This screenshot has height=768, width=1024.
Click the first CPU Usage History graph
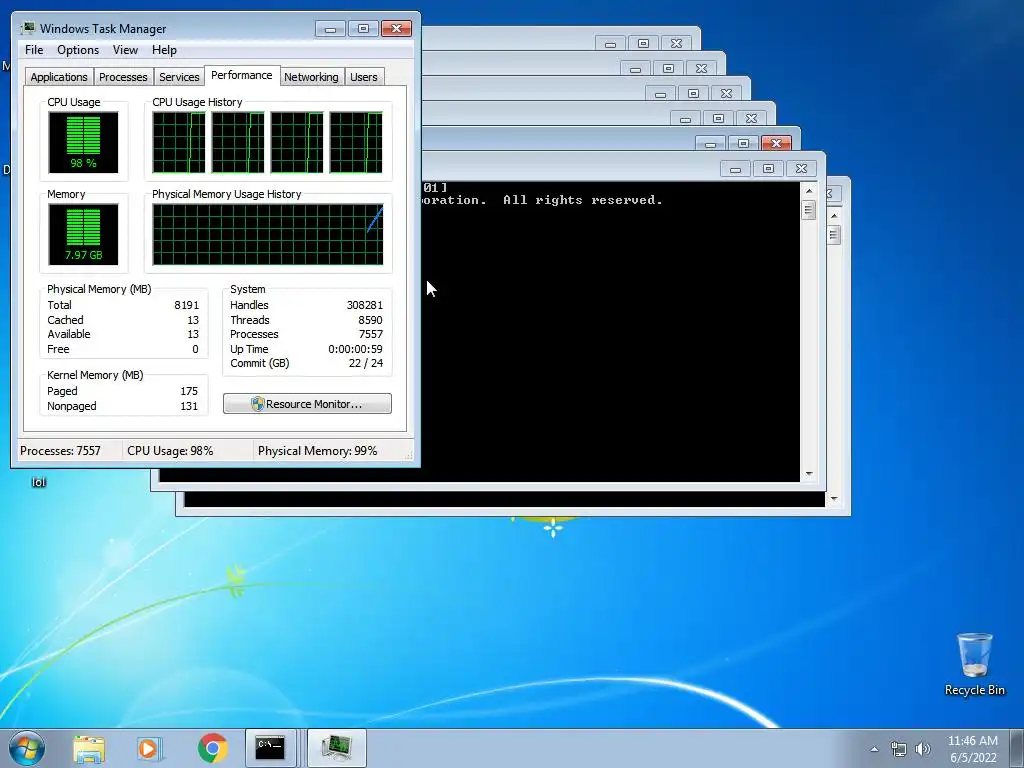[x=179, y=142]
